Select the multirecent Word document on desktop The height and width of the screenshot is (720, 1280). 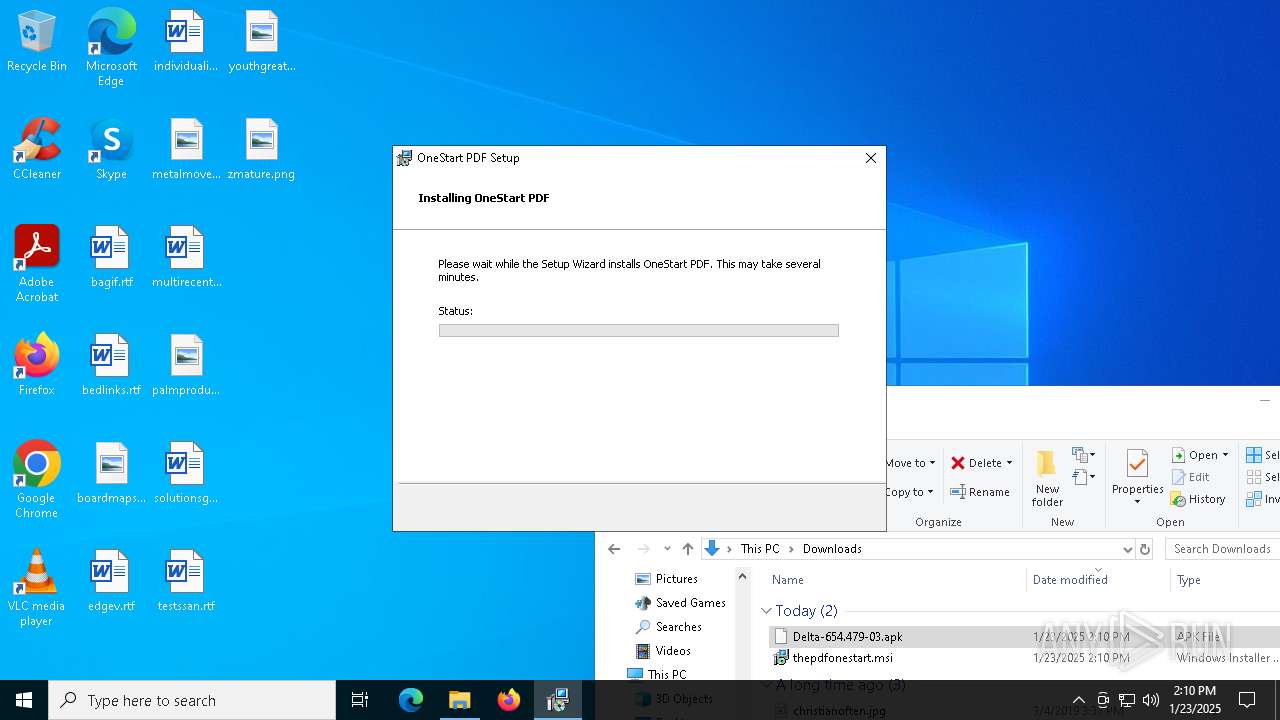tap(186, 258)
